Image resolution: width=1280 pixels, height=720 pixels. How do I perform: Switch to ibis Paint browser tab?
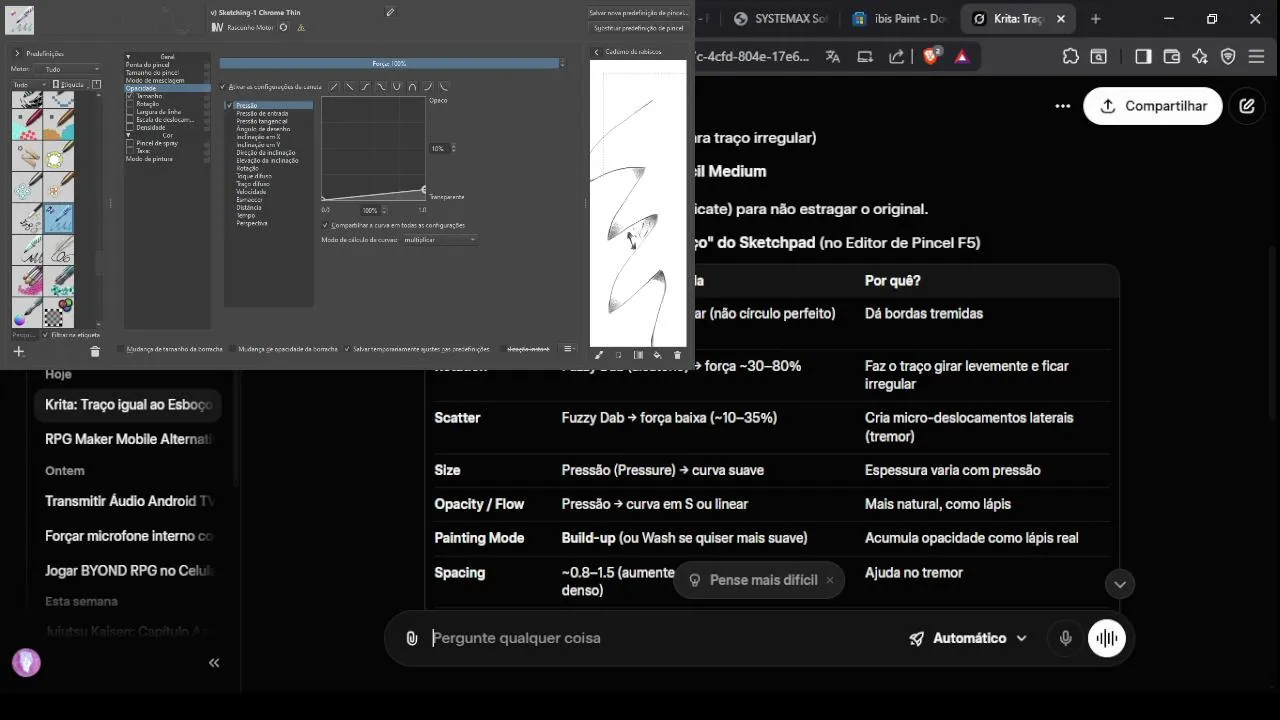pos(899,19)
